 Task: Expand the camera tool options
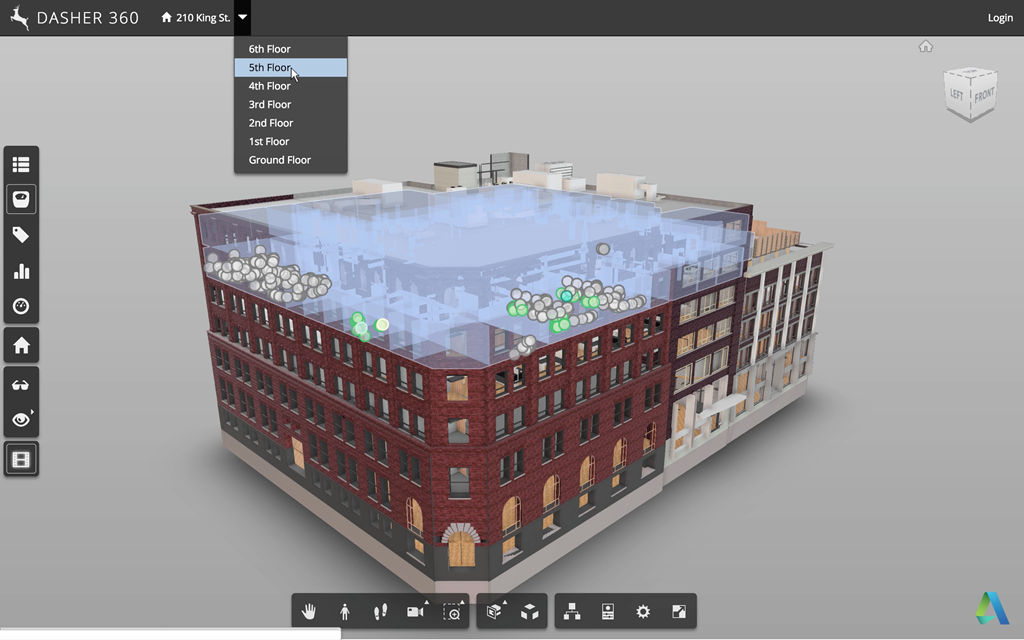[426, 603]
